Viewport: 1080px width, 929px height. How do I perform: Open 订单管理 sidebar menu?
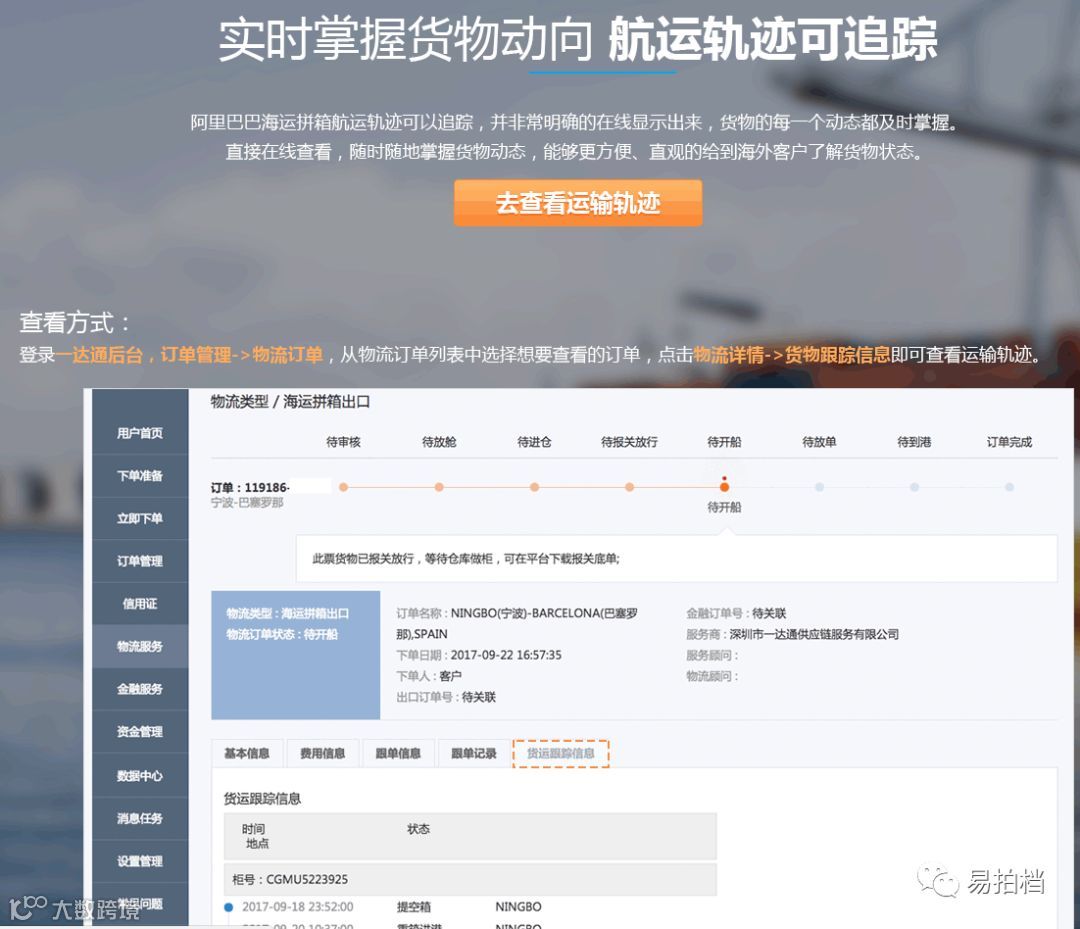pyautogui.click(x=140, y=561)
